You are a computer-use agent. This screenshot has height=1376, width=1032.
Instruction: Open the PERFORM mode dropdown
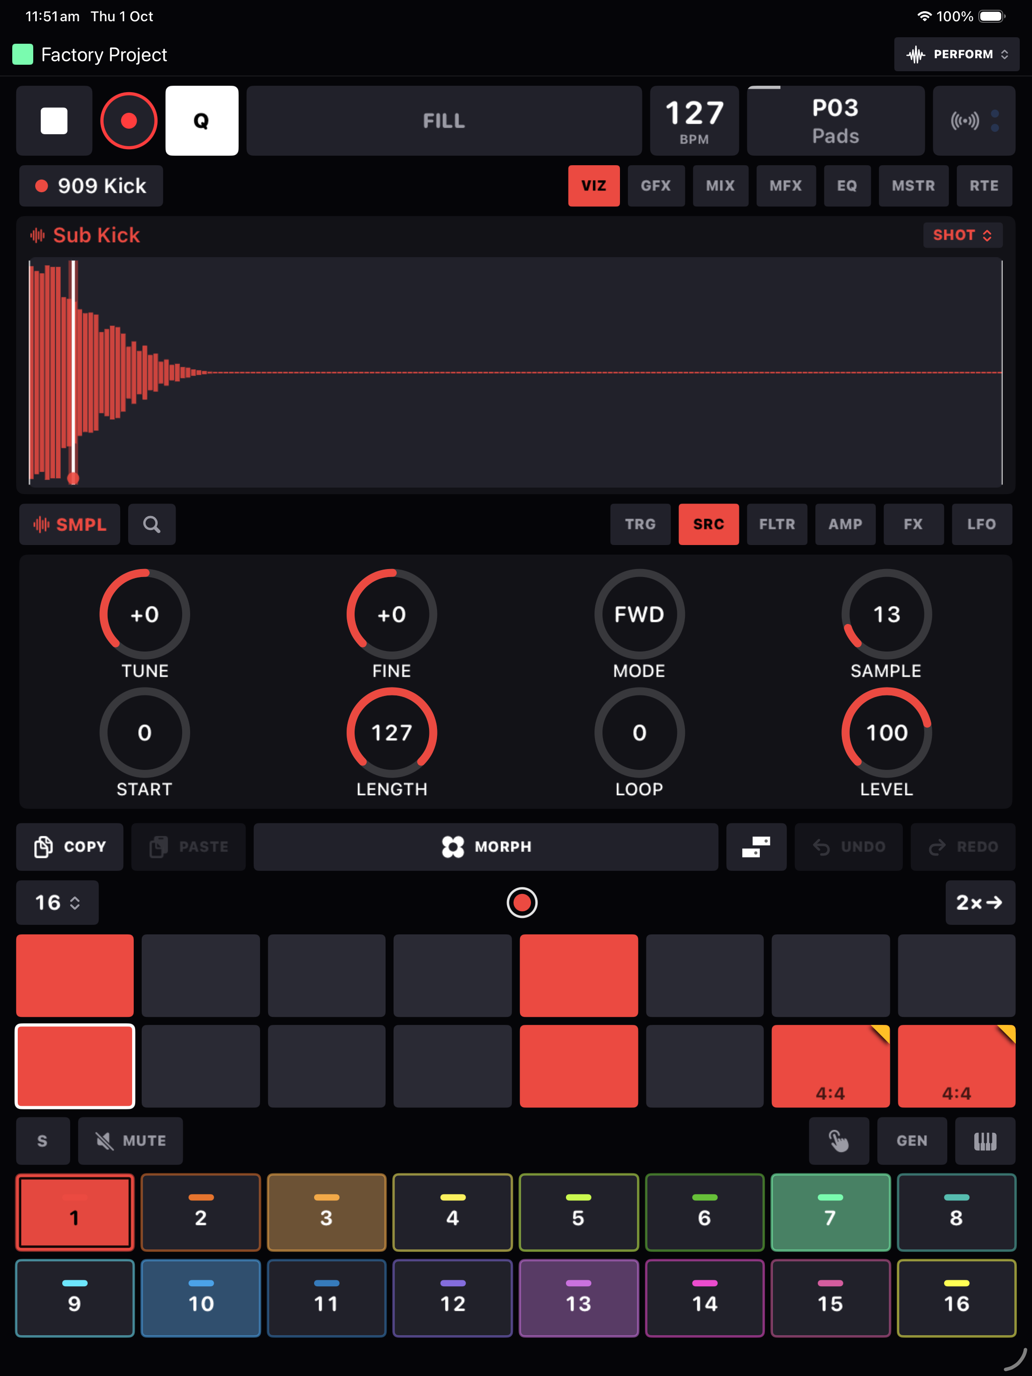(x=957, y=54)
